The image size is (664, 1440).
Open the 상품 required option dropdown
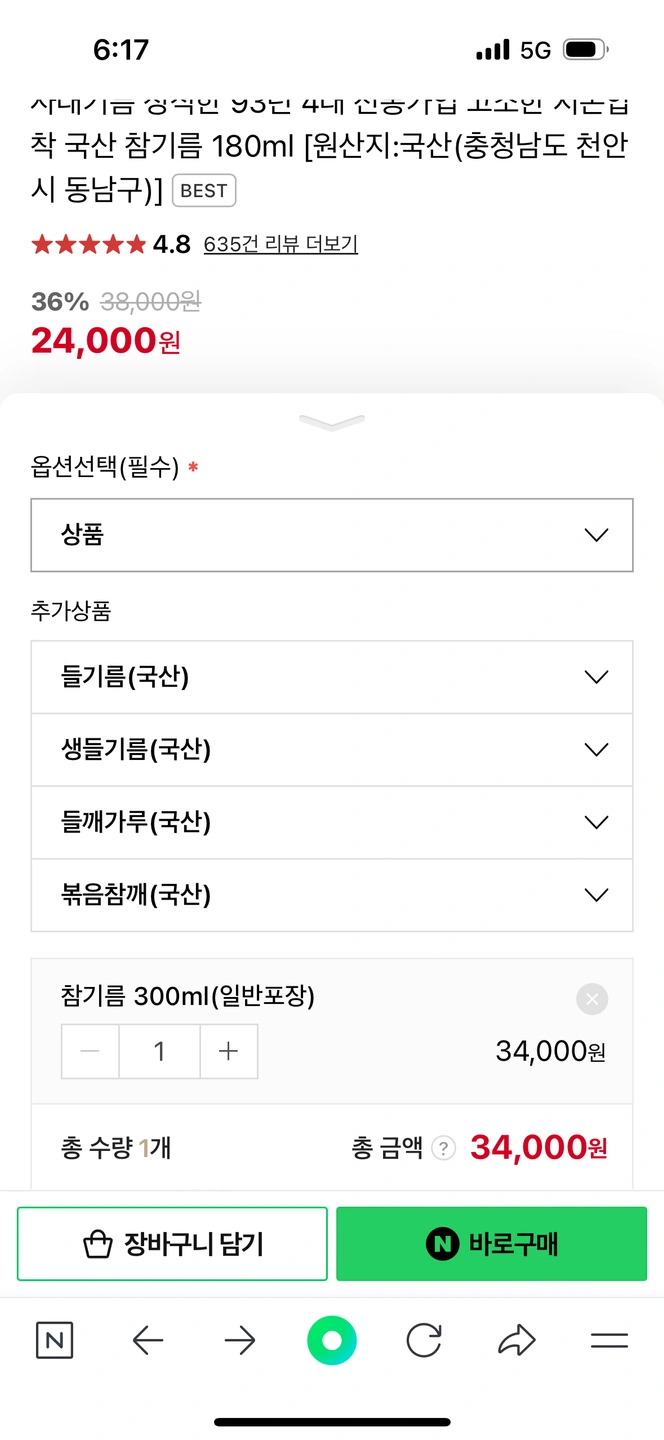332,535
